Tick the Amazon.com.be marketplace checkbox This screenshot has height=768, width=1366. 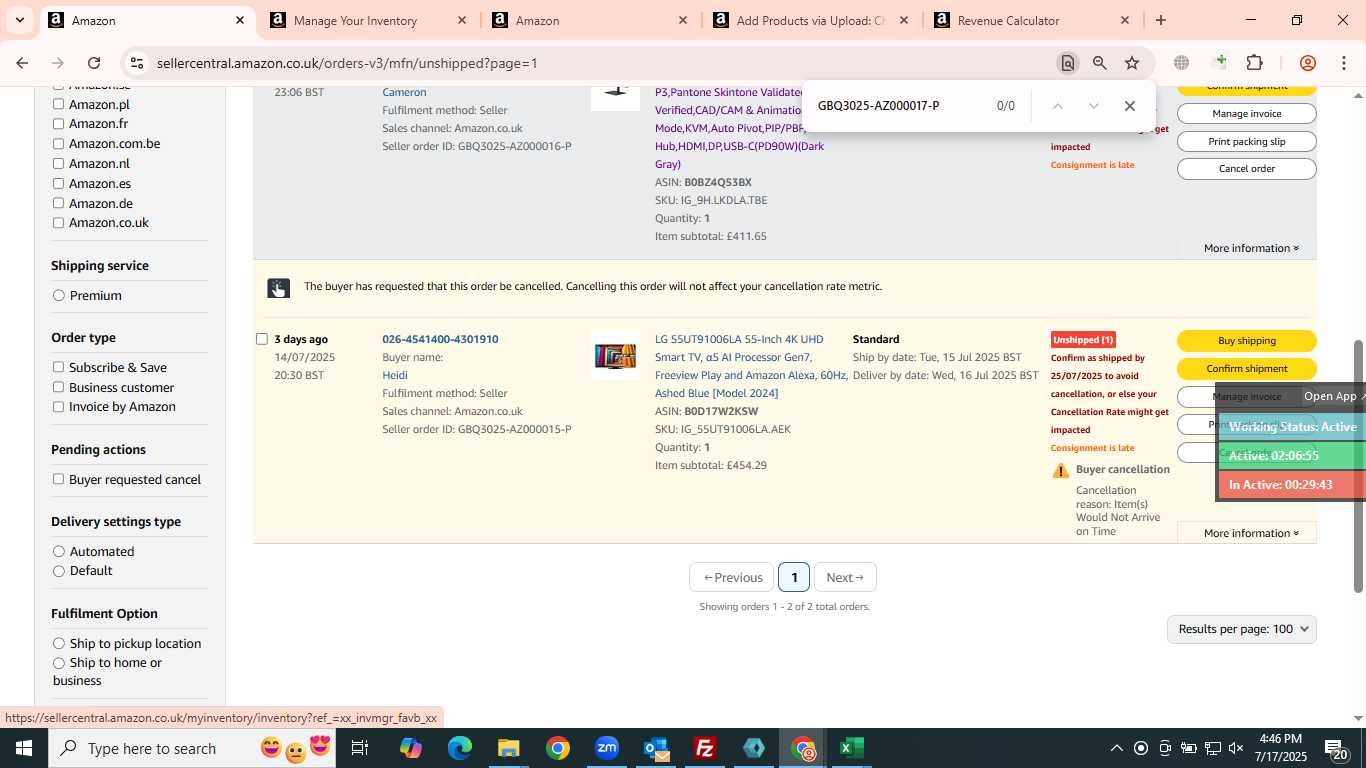[x=58, y=144]
